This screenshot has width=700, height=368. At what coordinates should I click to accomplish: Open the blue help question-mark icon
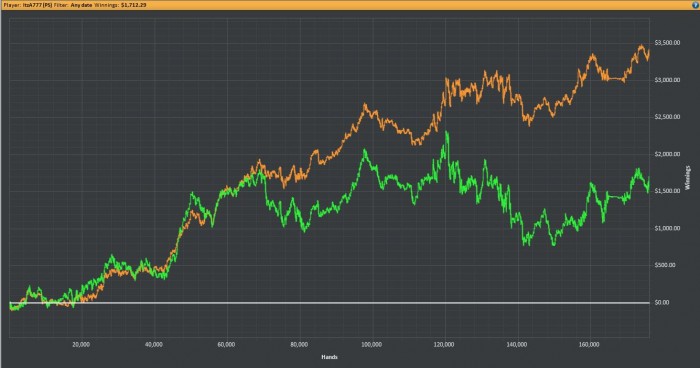(x=695, y=5)
